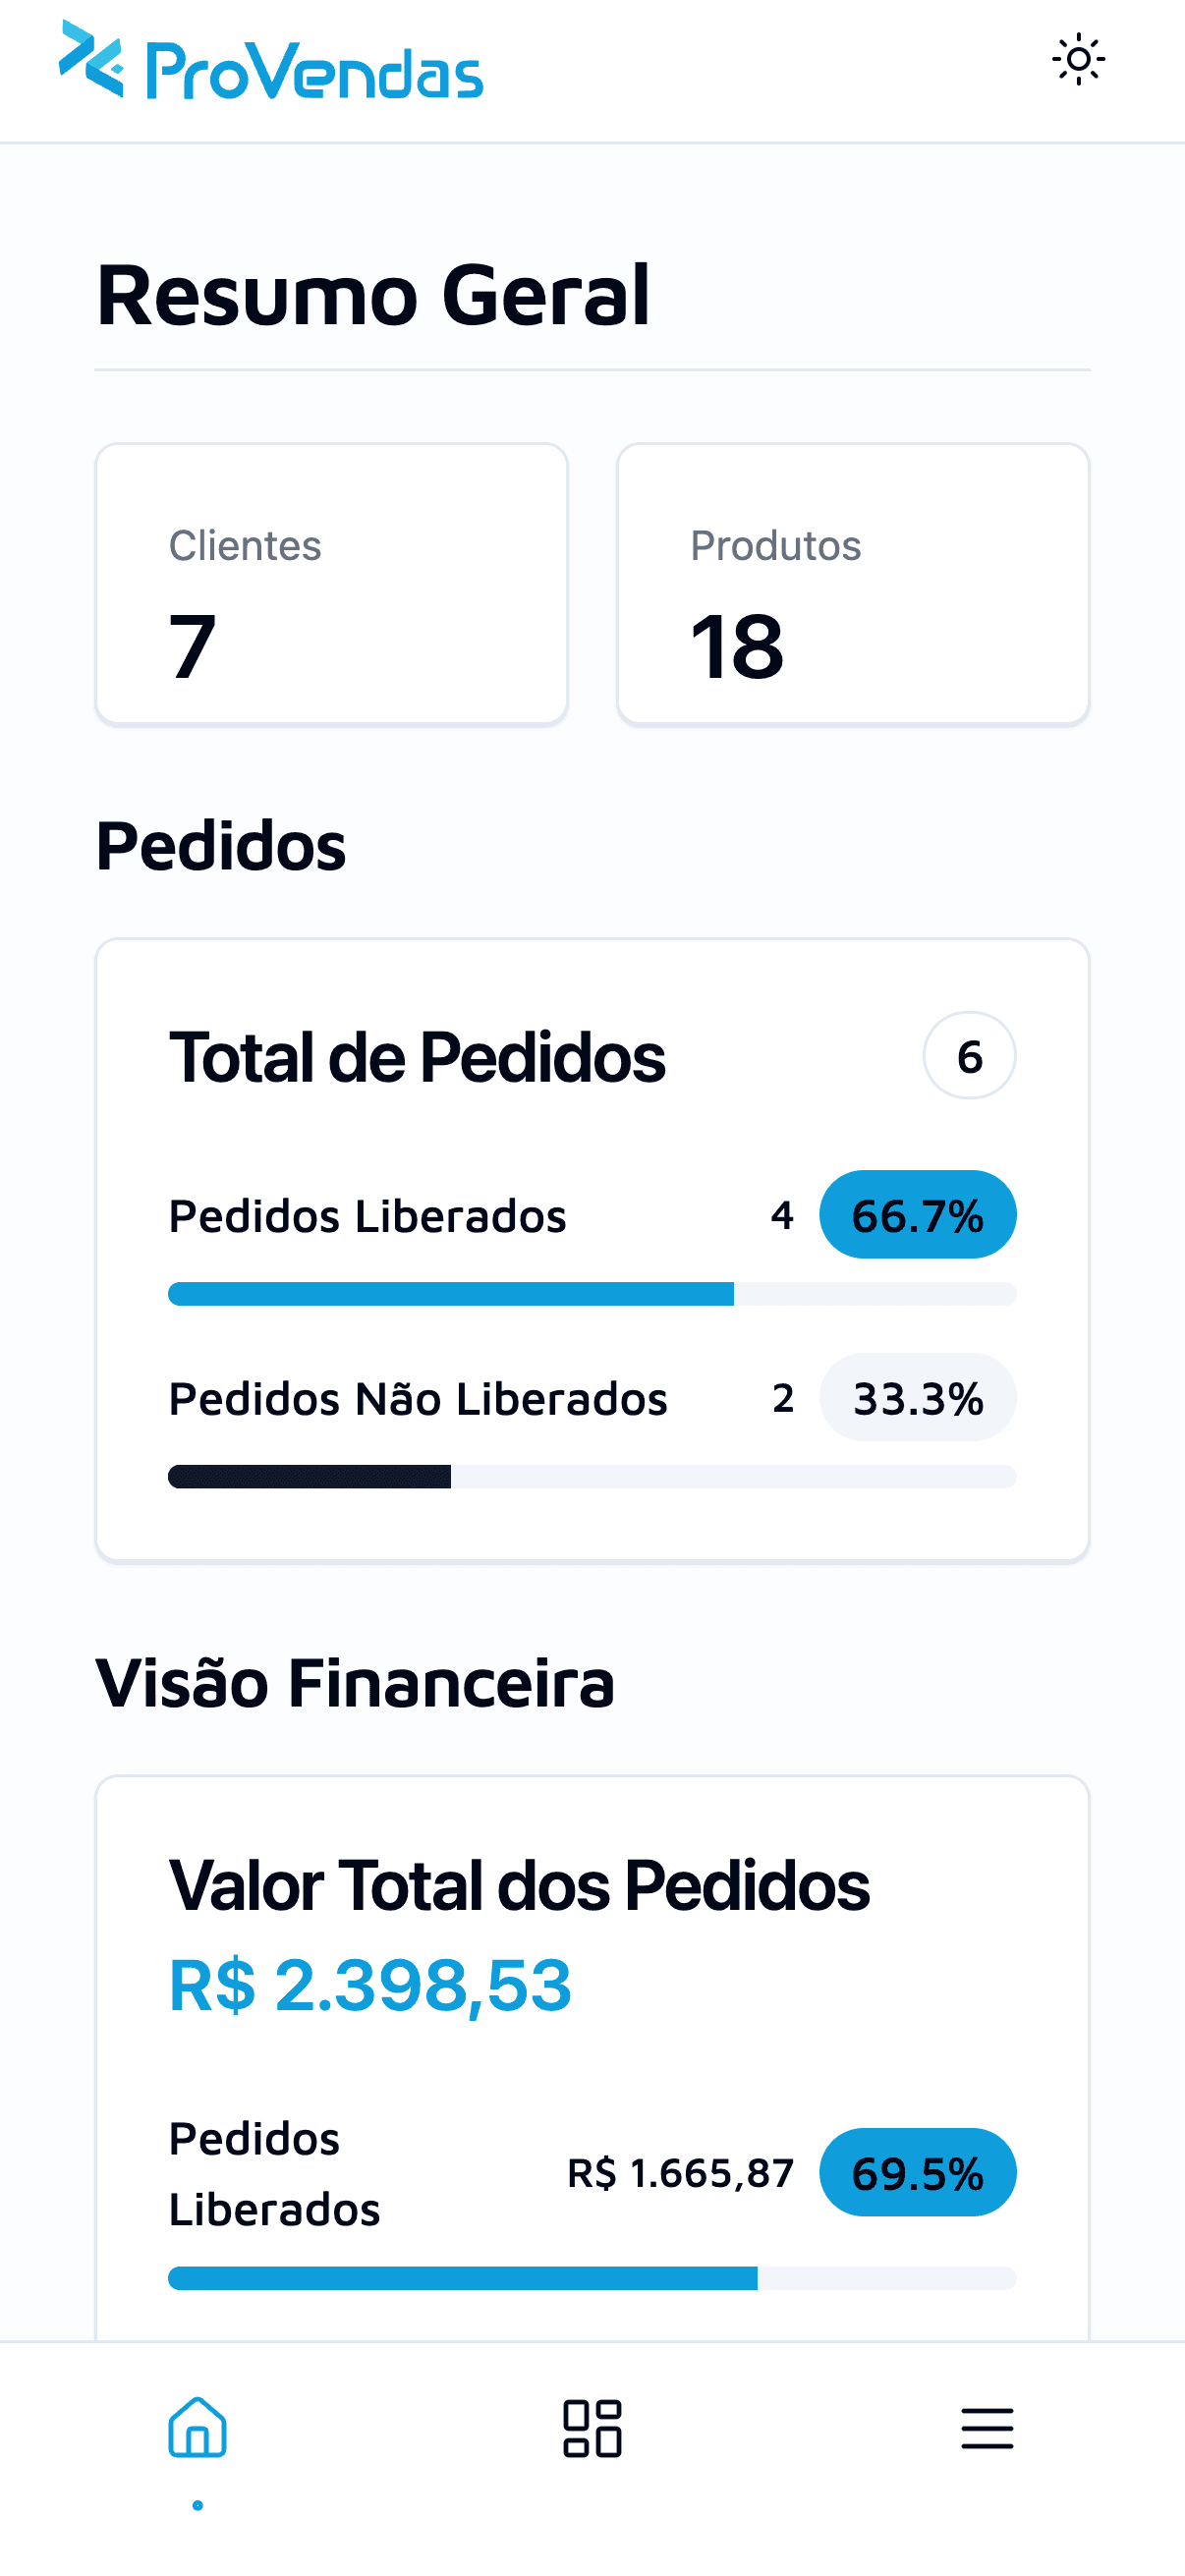Open the grid dashboard icon in bottom bar

592,2428
